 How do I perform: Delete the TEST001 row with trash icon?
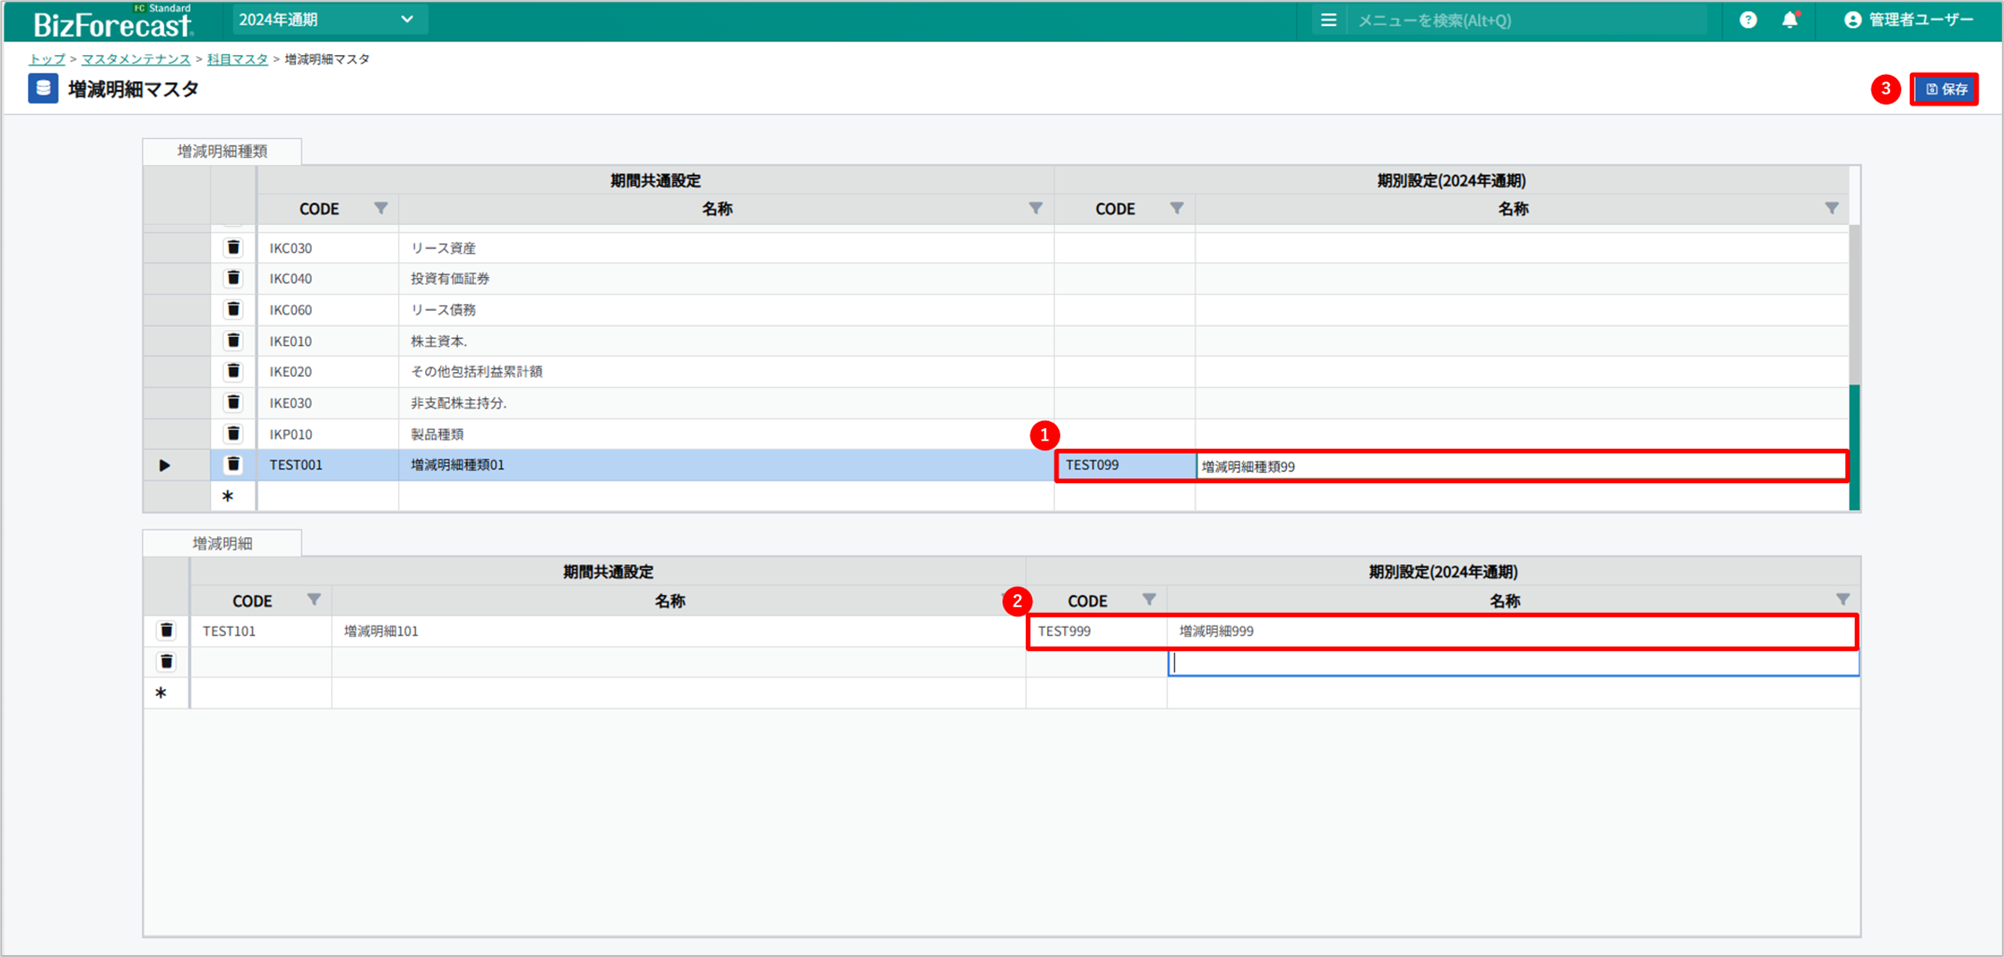(233, 465)
